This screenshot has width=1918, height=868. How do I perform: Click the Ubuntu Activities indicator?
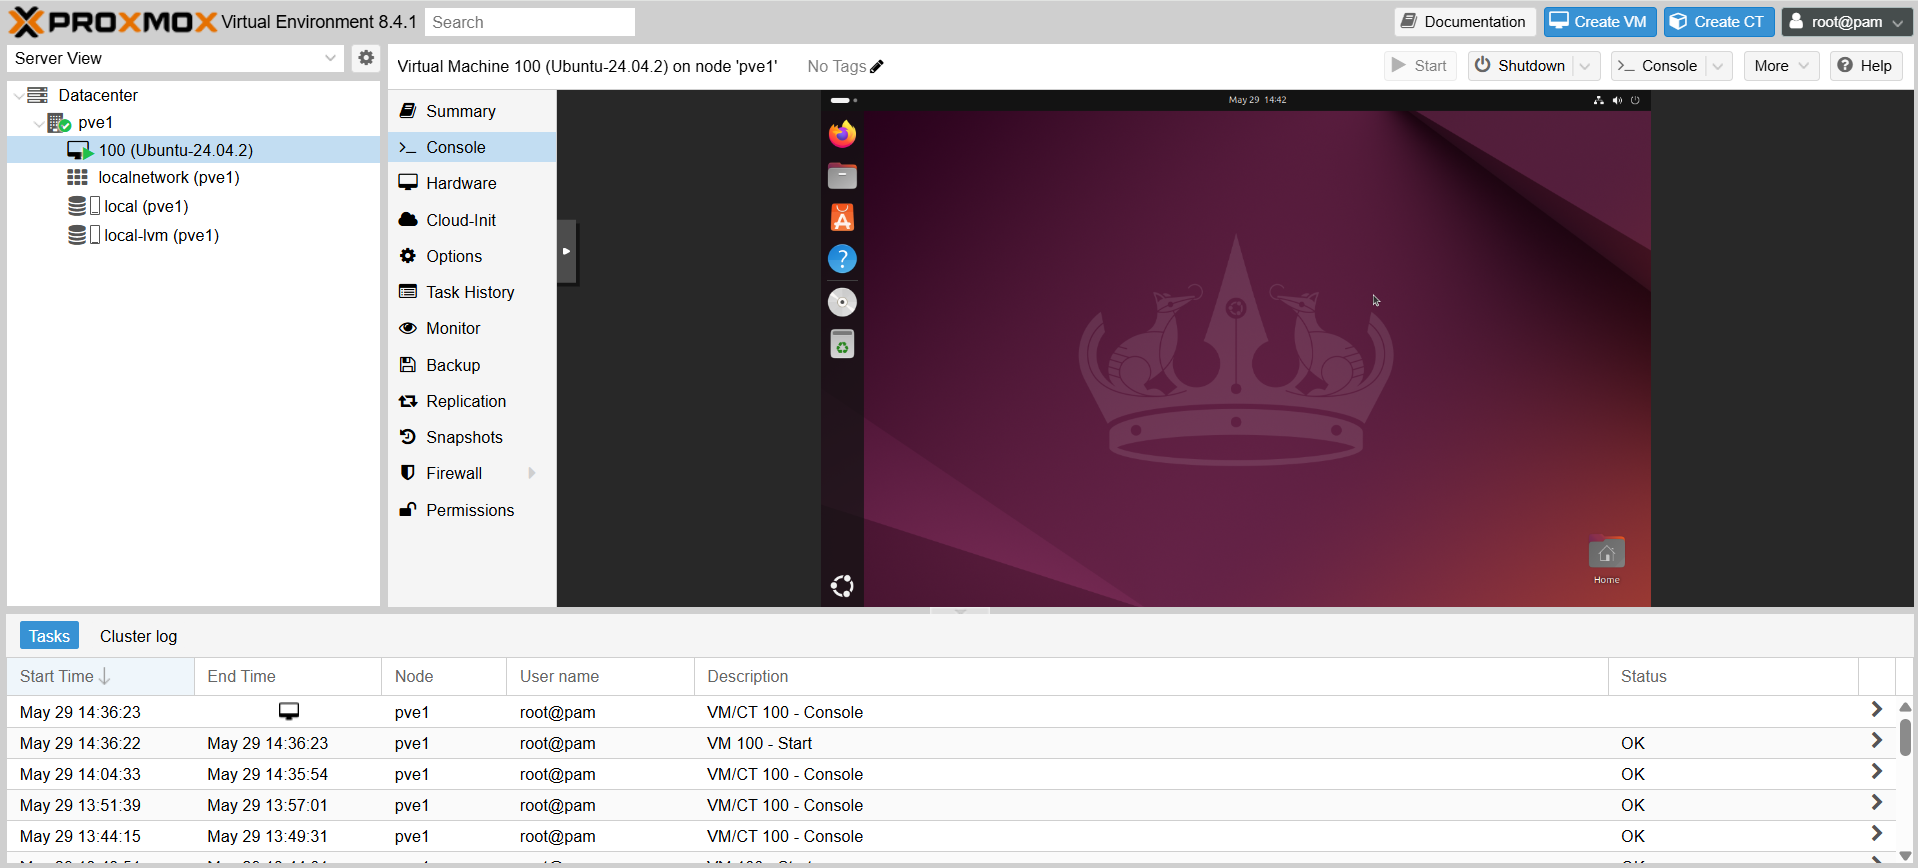(843, 100)
